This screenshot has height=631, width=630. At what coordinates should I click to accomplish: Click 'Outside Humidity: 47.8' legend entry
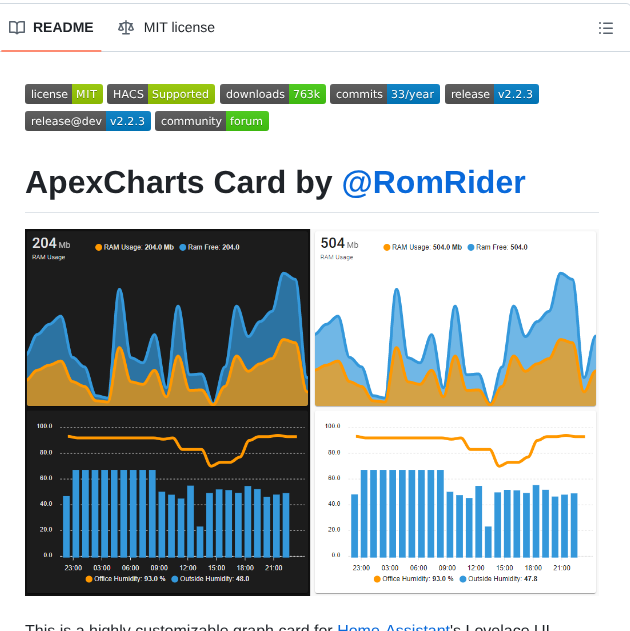(498, 579)
